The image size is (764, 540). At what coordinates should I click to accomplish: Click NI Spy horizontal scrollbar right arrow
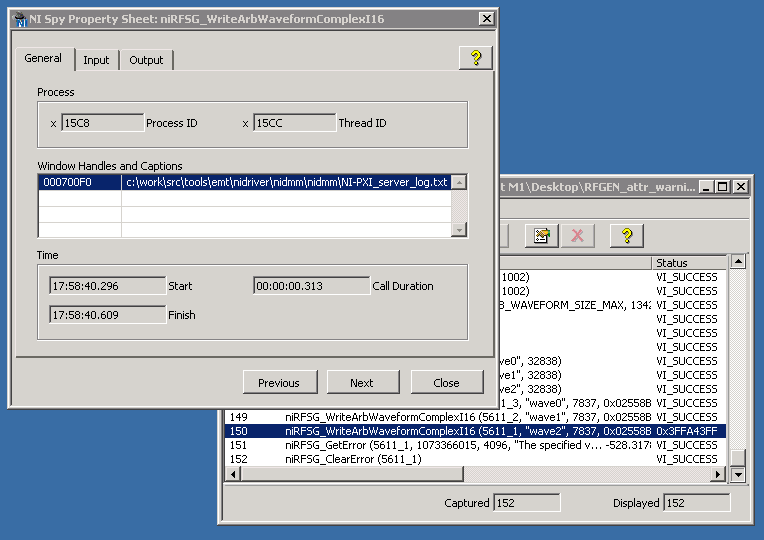[x=718, y=474]
